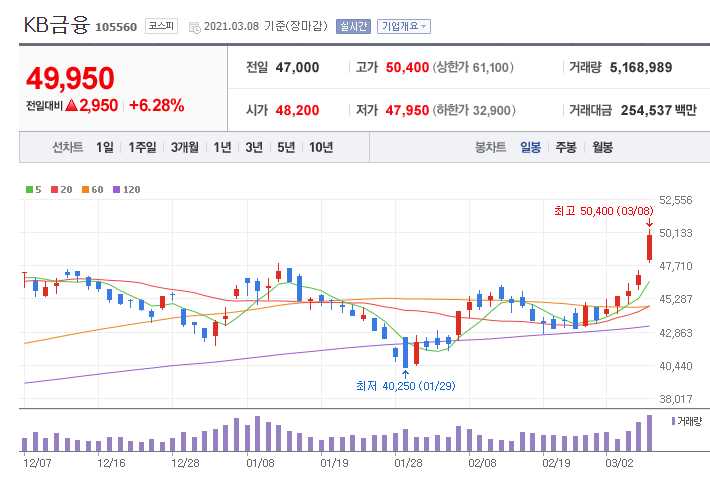The width and height of the screenshot is (710, 481).
Task: Select the 1년 line chart tab
Action: tap(222, 147)
